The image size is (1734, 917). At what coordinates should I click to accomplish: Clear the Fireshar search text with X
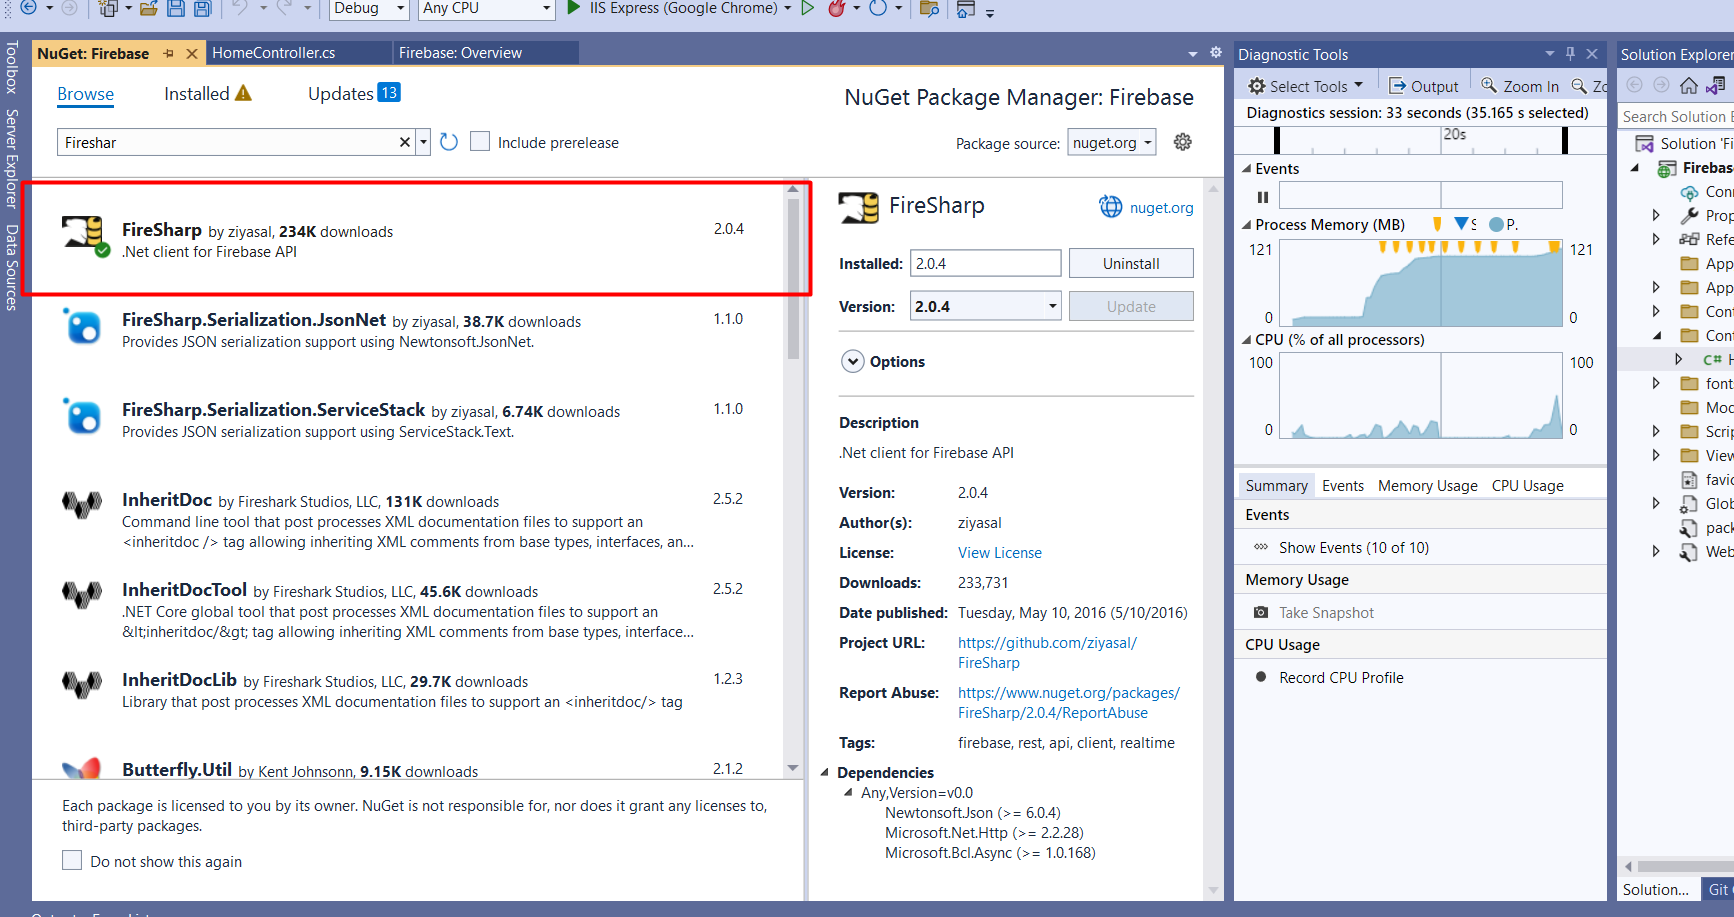tap(405, 142)
